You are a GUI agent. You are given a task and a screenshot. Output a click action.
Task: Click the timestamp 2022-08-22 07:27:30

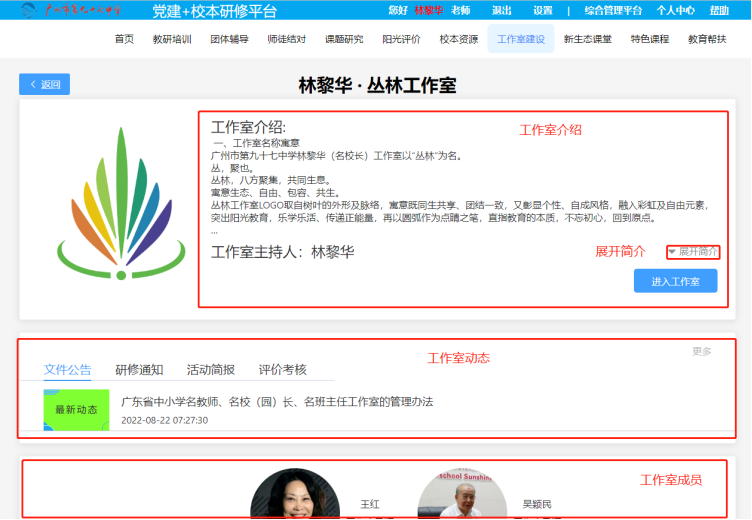(x=164, y=420)
